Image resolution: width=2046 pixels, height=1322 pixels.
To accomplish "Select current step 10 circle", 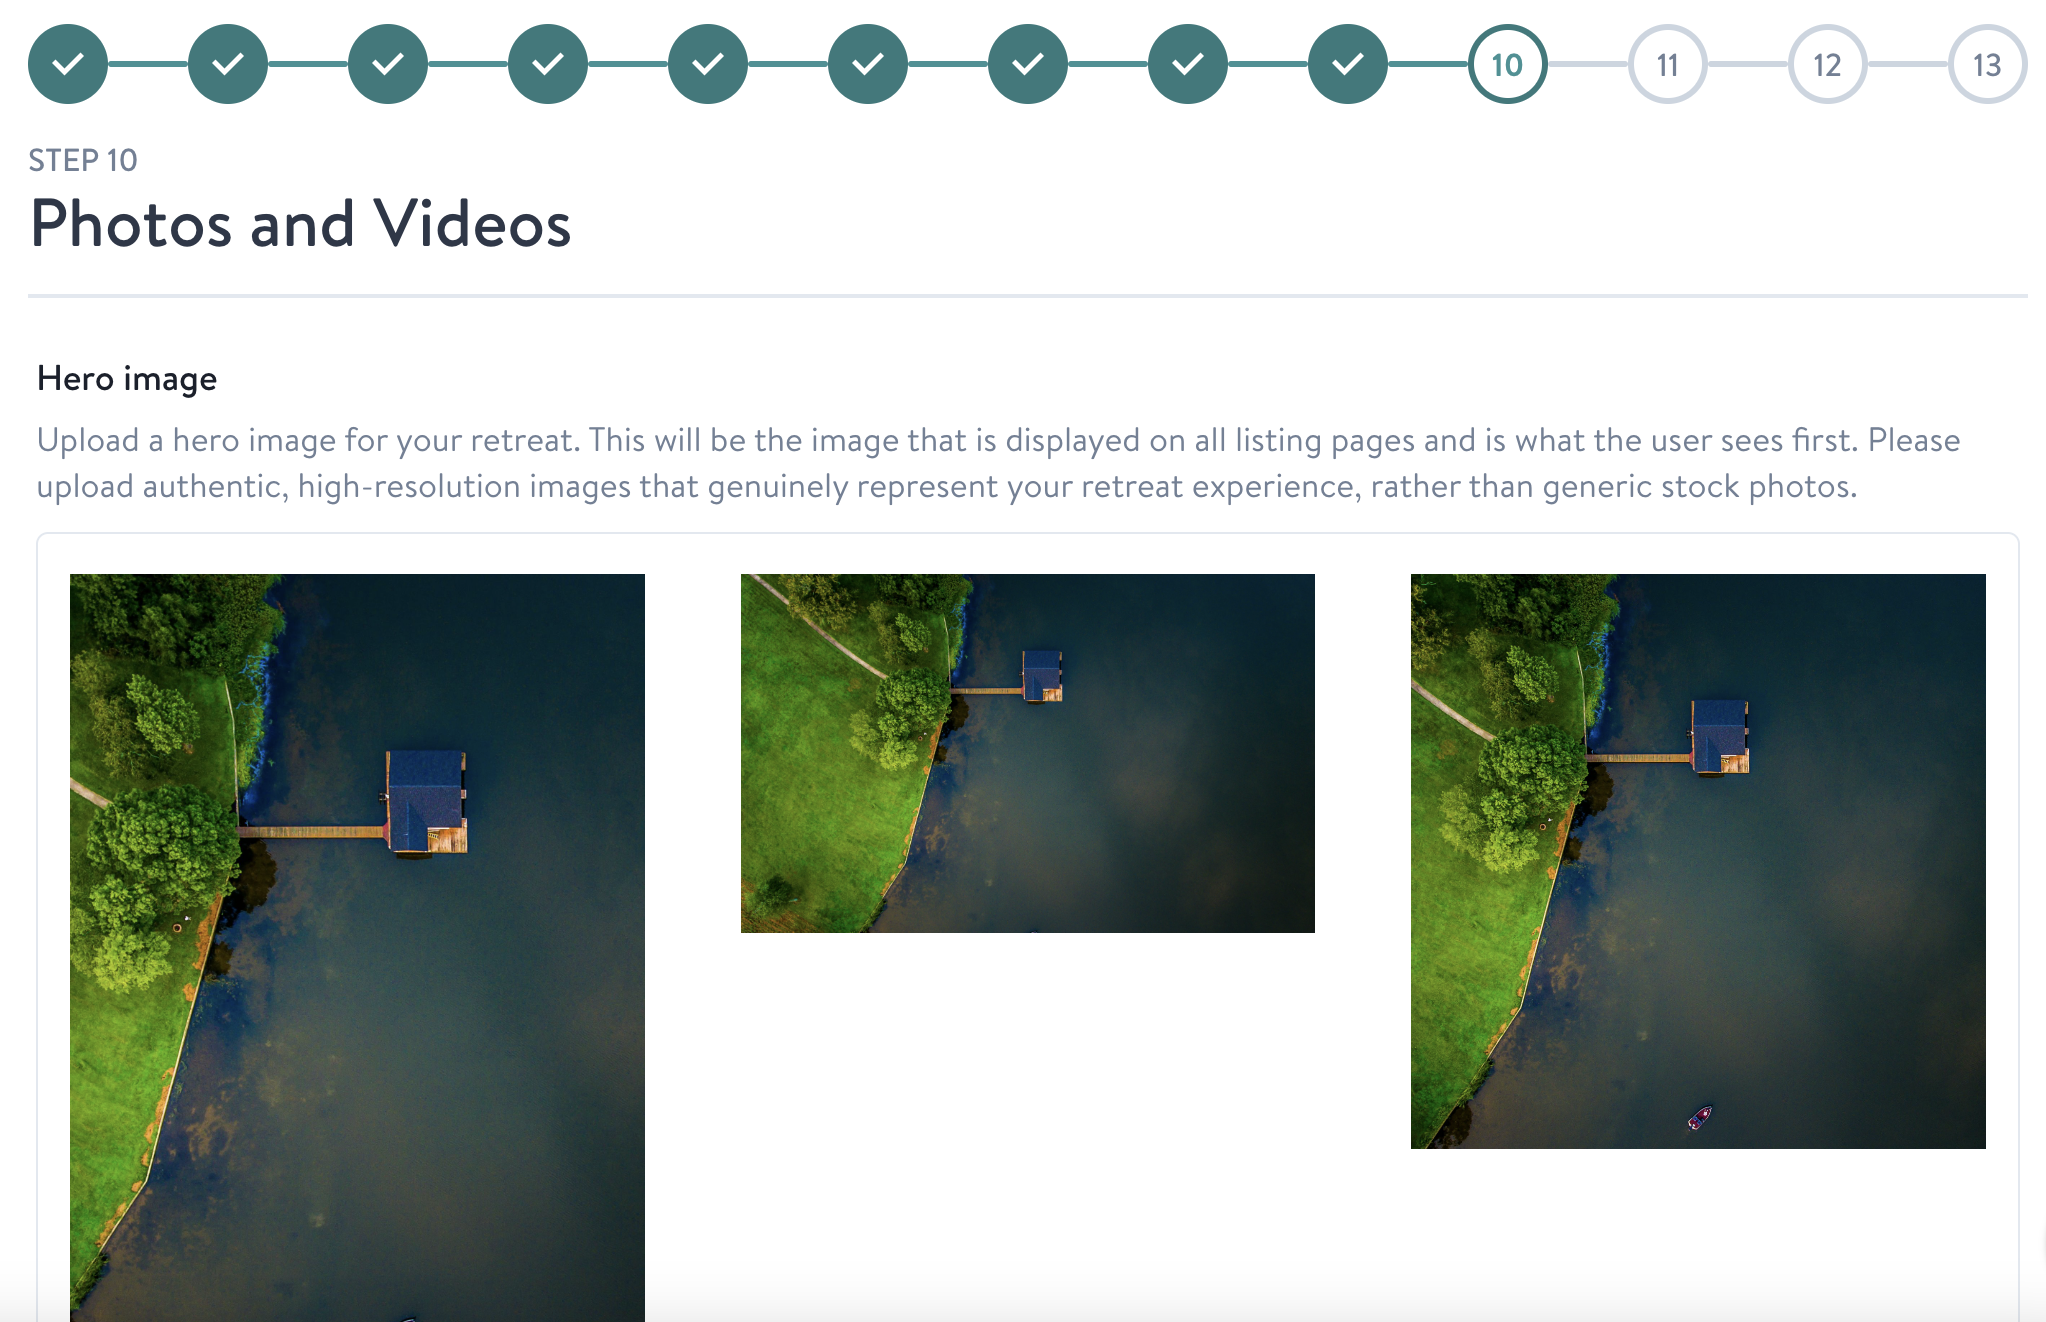I will click(1508, 64).
